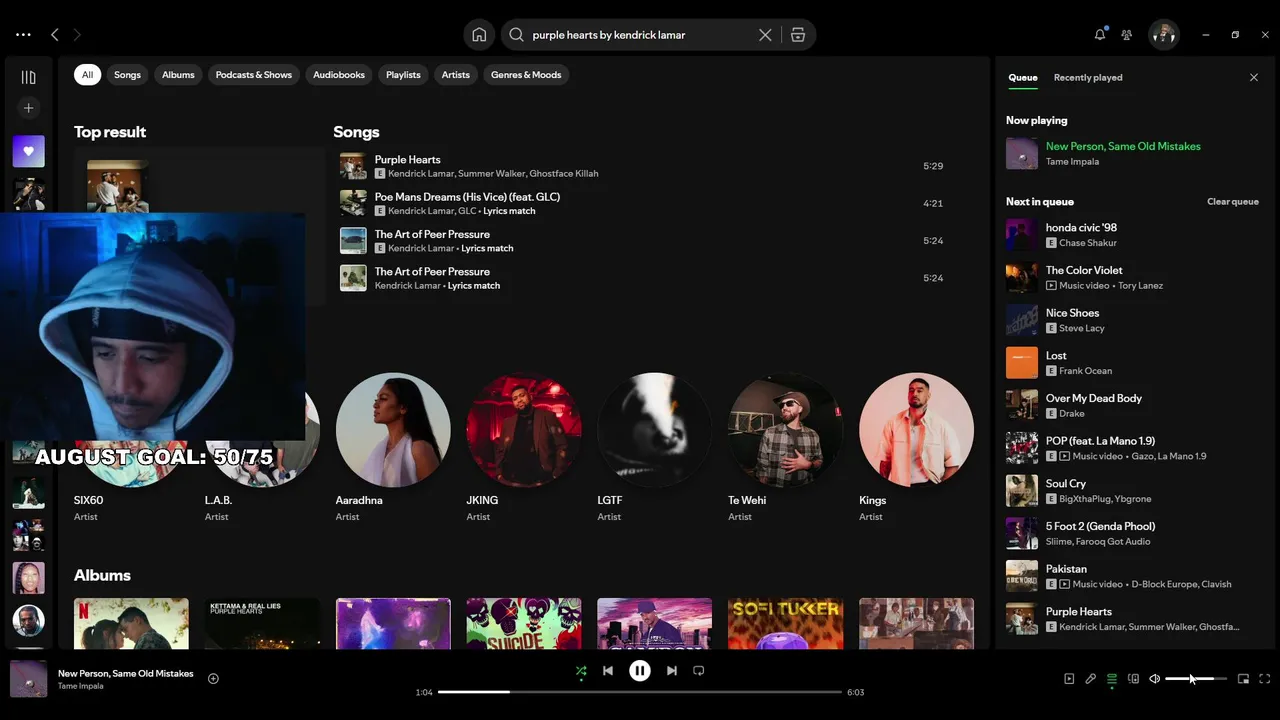Open Suicide Squad album cover
Viewport: 1280px width, 720px height.
[x=524, y=624]
